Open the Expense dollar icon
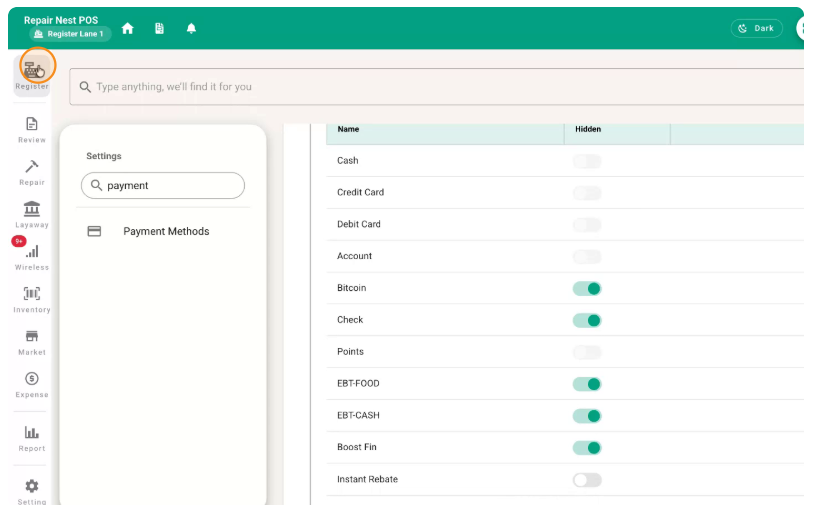The width and height of the screenshot is (814, 505). pyautogui.click(x=32, y=379)
